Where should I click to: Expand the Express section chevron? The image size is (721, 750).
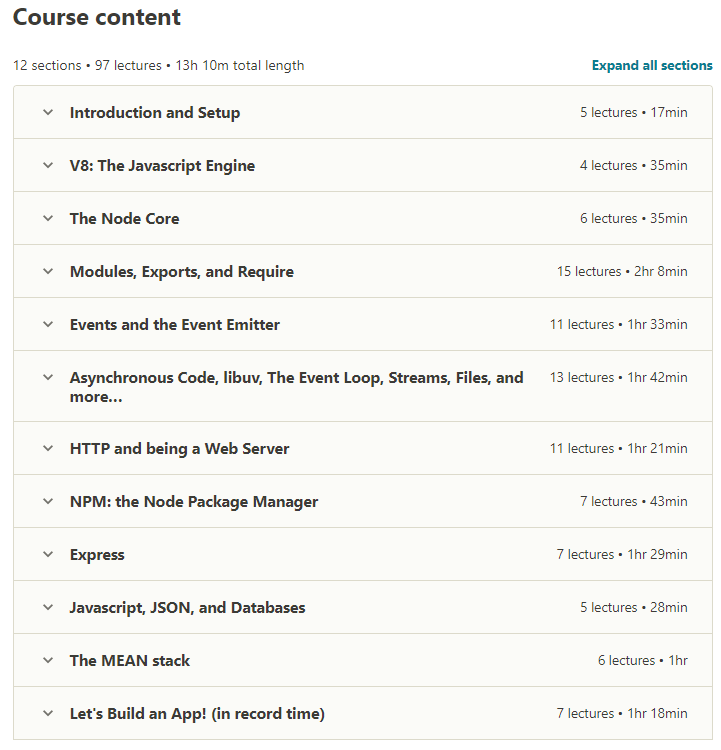click(48, 554)
